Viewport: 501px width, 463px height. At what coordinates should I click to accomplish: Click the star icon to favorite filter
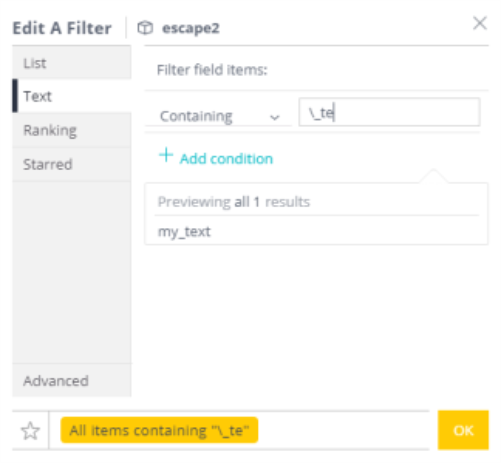pyautogui.click(x=30, y=431)
